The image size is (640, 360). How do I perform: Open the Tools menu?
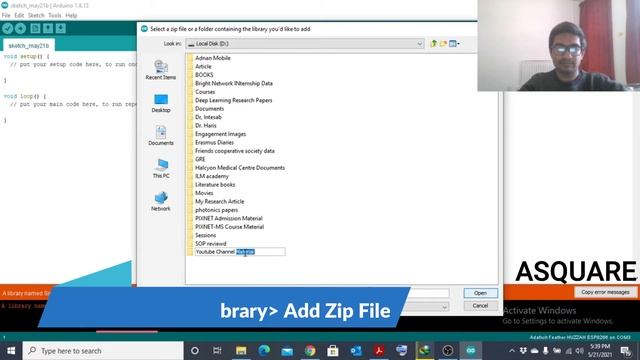coord(54,16)
